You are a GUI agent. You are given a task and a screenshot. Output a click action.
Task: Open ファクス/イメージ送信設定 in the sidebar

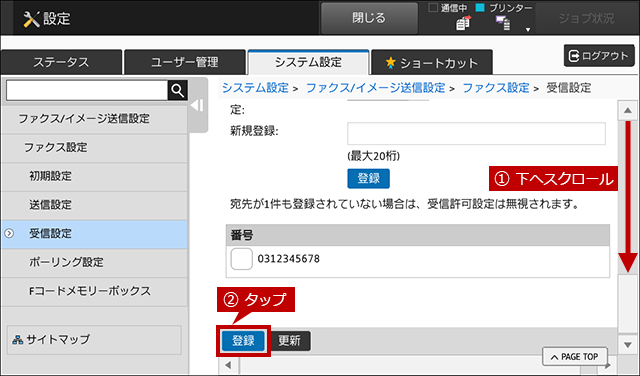pos(94,119)
